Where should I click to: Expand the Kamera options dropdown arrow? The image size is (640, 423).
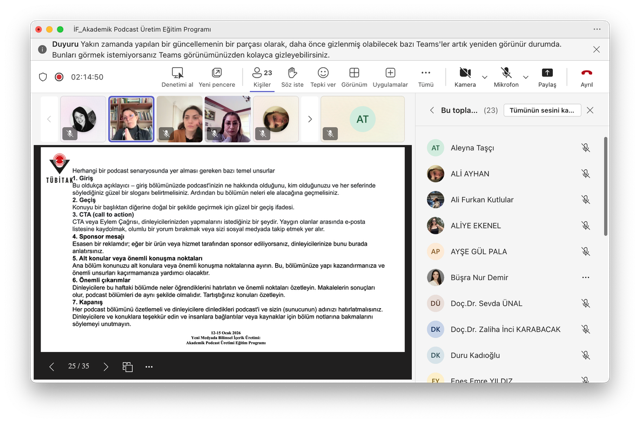pos(485,77)
